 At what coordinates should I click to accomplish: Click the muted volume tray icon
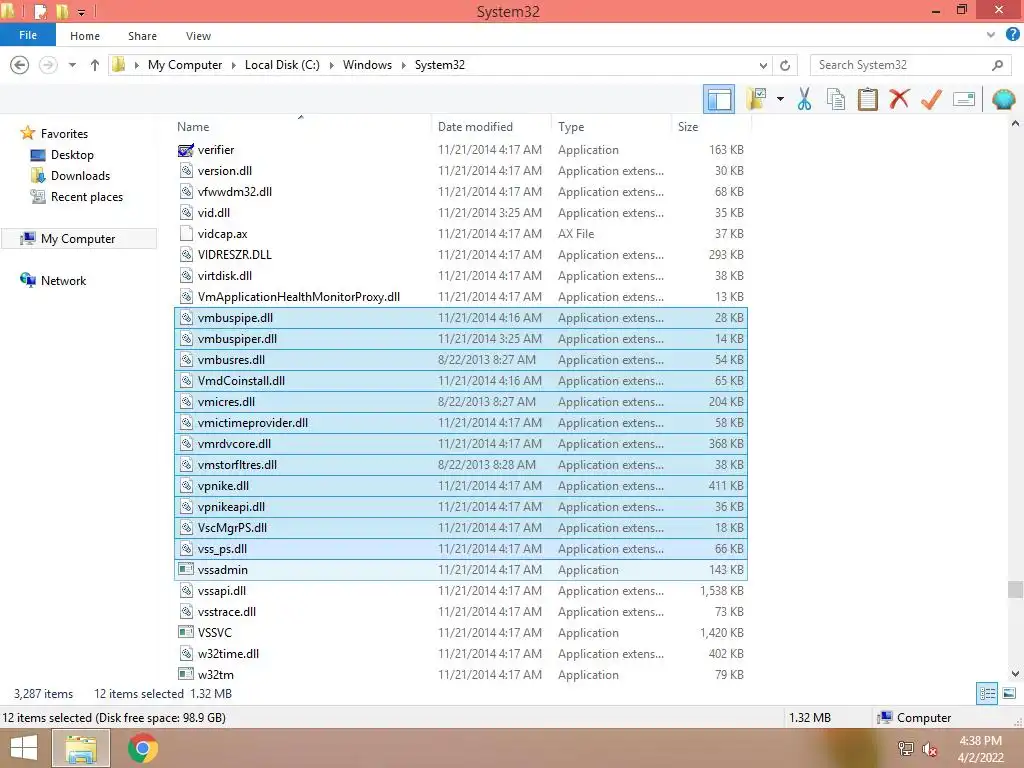pos(929,748)
